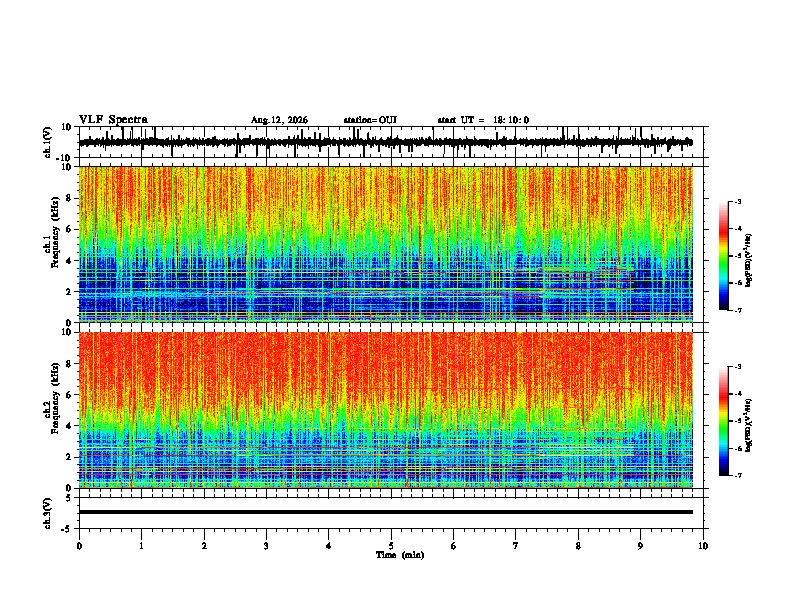The image size is (792, 612).
Task: Select the 'Aug.12, 2026' date text
Action: pyautogui.click(x=279, y=120)
